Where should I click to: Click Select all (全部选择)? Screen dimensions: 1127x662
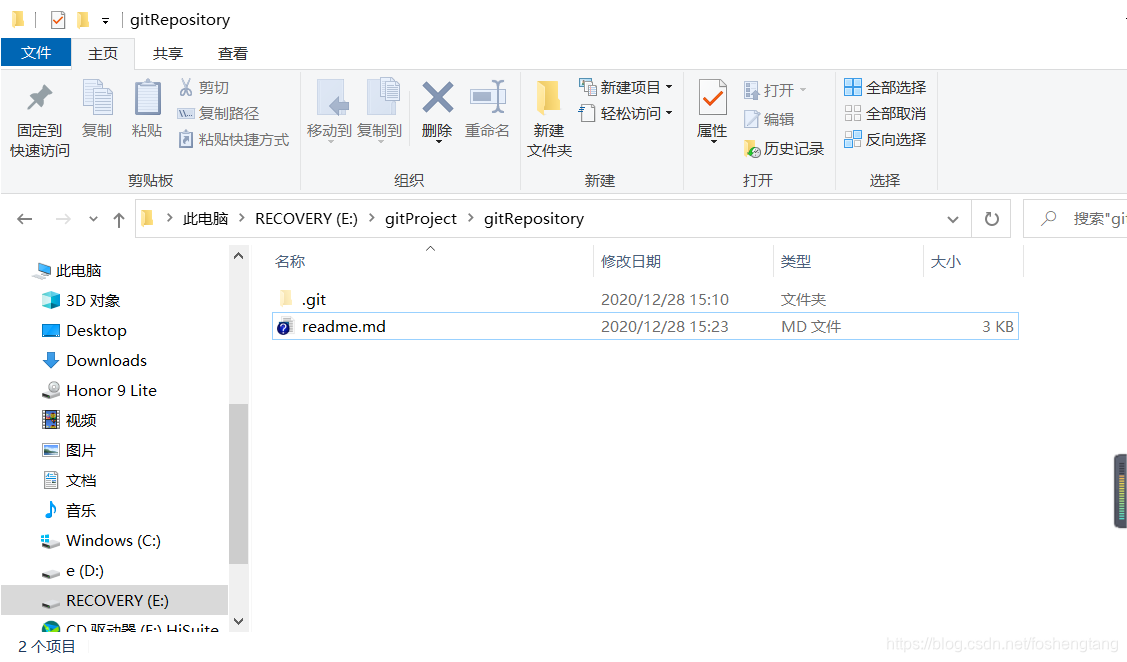tap(885, 88)
